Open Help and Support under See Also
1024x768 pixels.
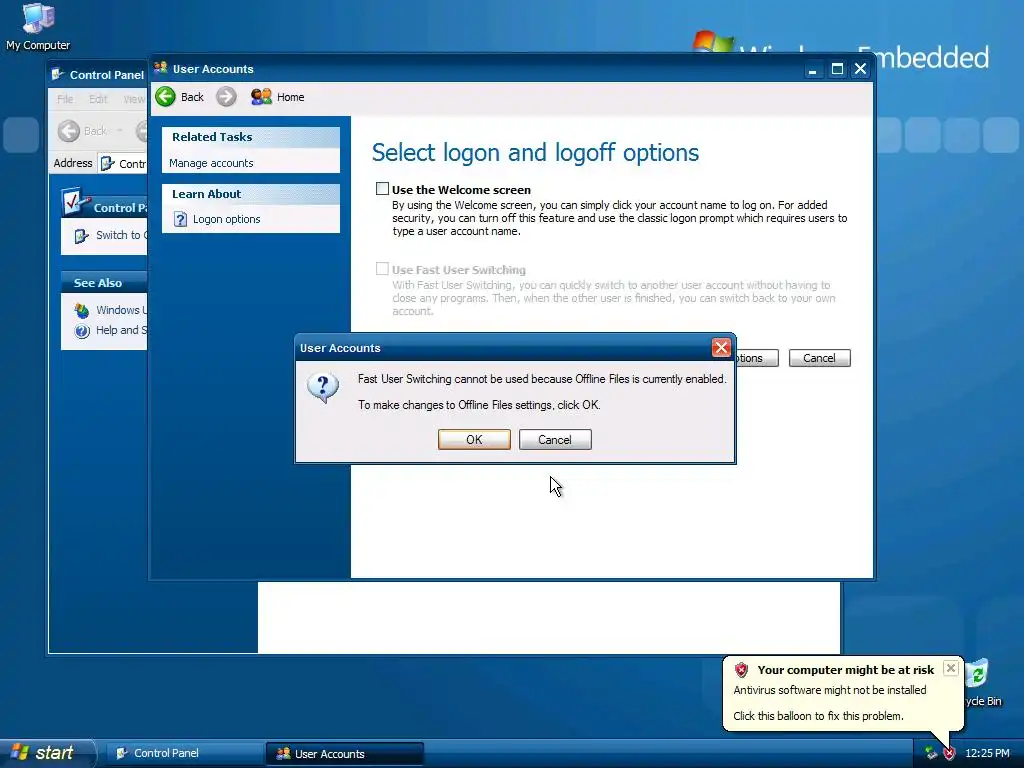coord(121,330)
